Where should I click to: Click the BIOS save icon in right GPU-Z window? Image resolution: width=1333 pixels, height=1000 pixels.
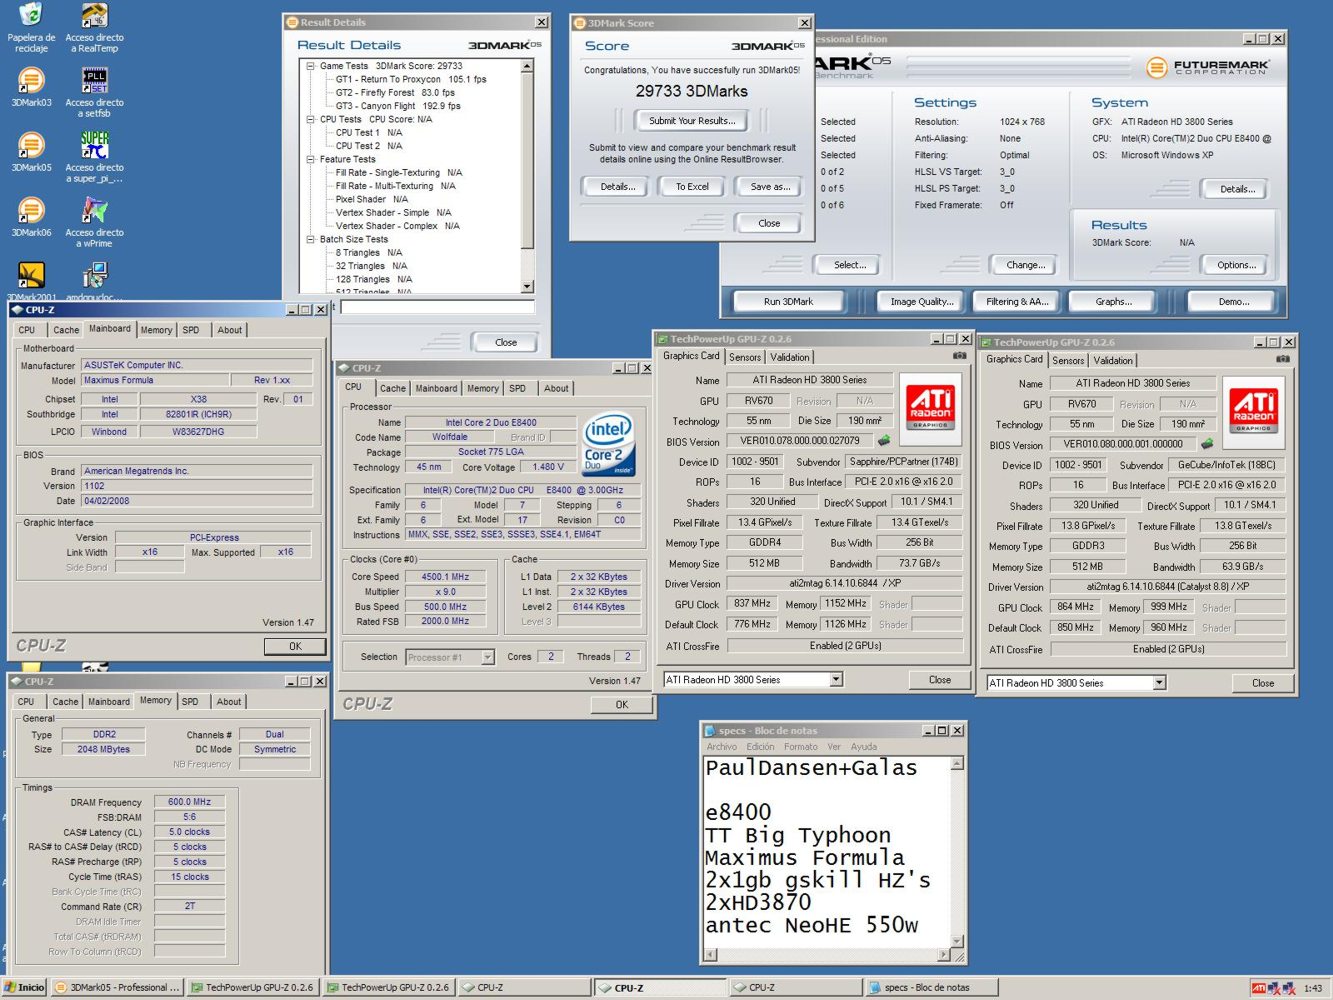[1207, 443]
